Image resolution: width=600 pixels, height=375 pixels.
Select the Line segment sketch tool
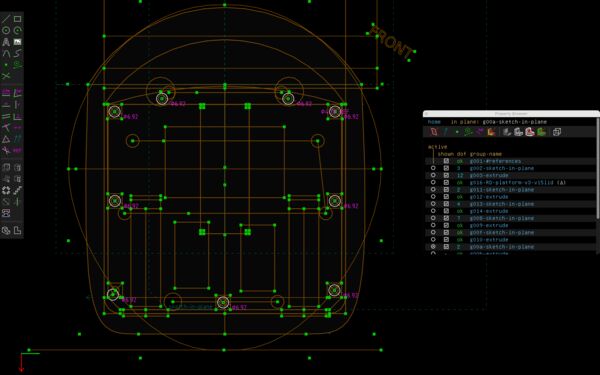point(6,19)
